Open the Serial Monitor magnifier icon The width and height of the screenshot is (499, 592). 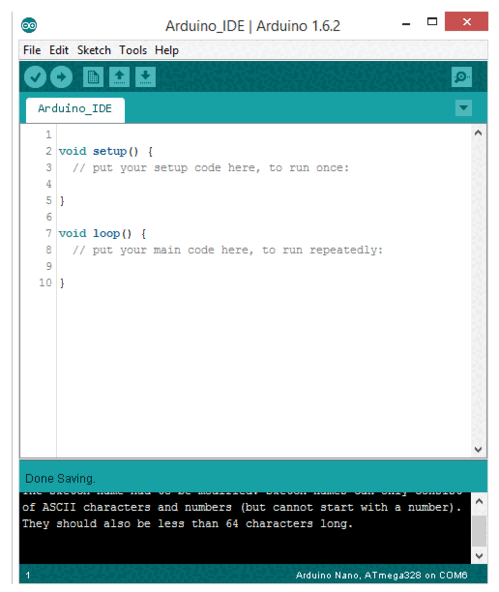(x=461, y=77)
